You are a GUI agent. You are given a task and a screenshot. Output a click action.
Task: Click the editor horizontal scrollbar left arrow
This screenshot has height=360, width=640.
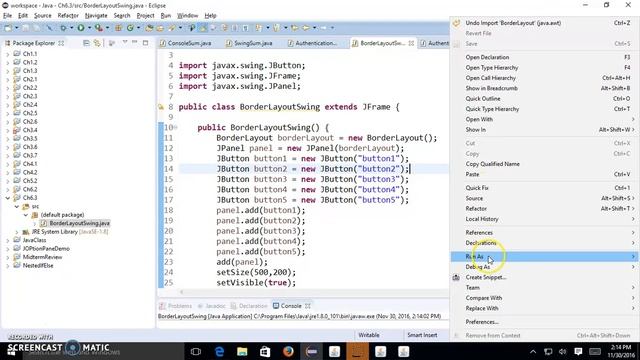pyautogui.click(x=182, y=292)
